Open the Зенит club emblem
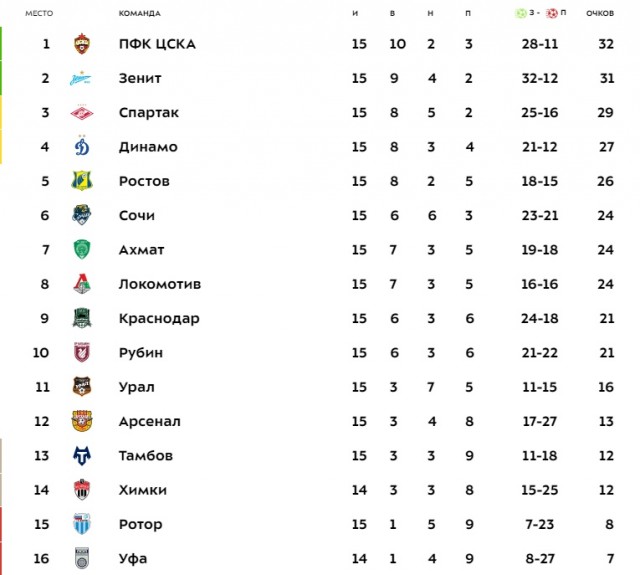Image resolution: width=640 pixels, height=575 pixels. click(x=80, y=78)
